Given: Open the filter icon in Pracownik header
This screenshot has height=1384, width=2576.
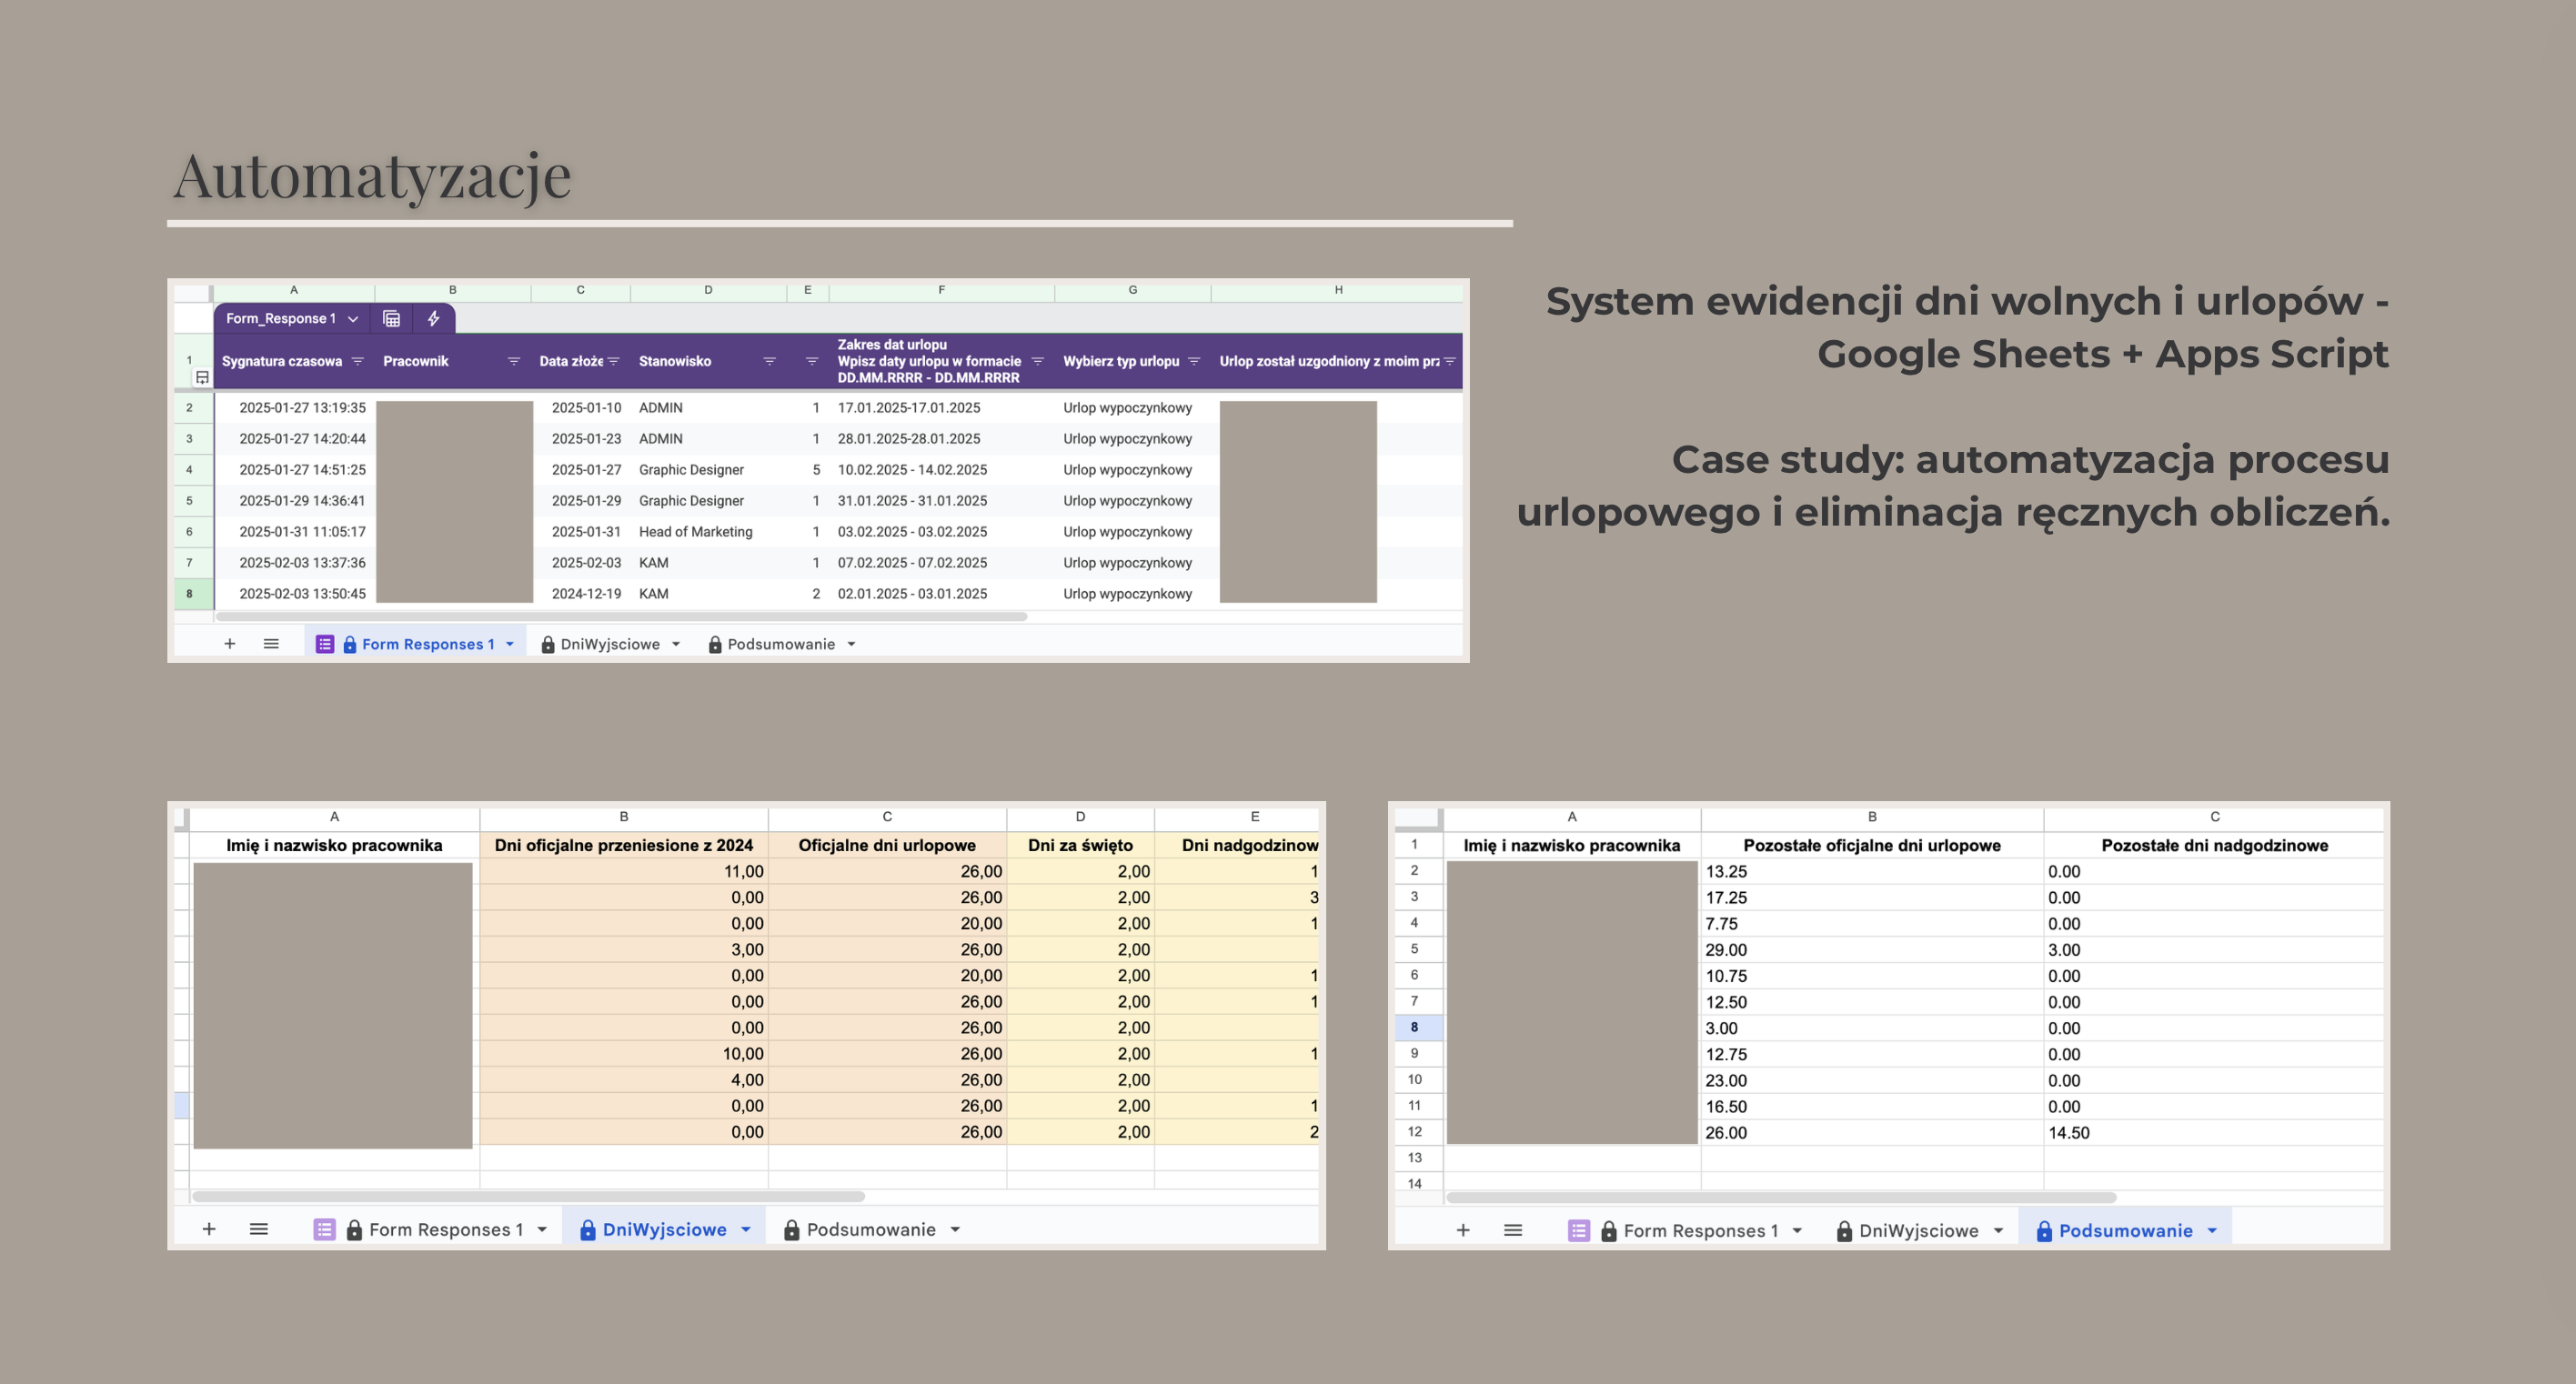Looking at the screenshot, I should (x=514, y=361).
